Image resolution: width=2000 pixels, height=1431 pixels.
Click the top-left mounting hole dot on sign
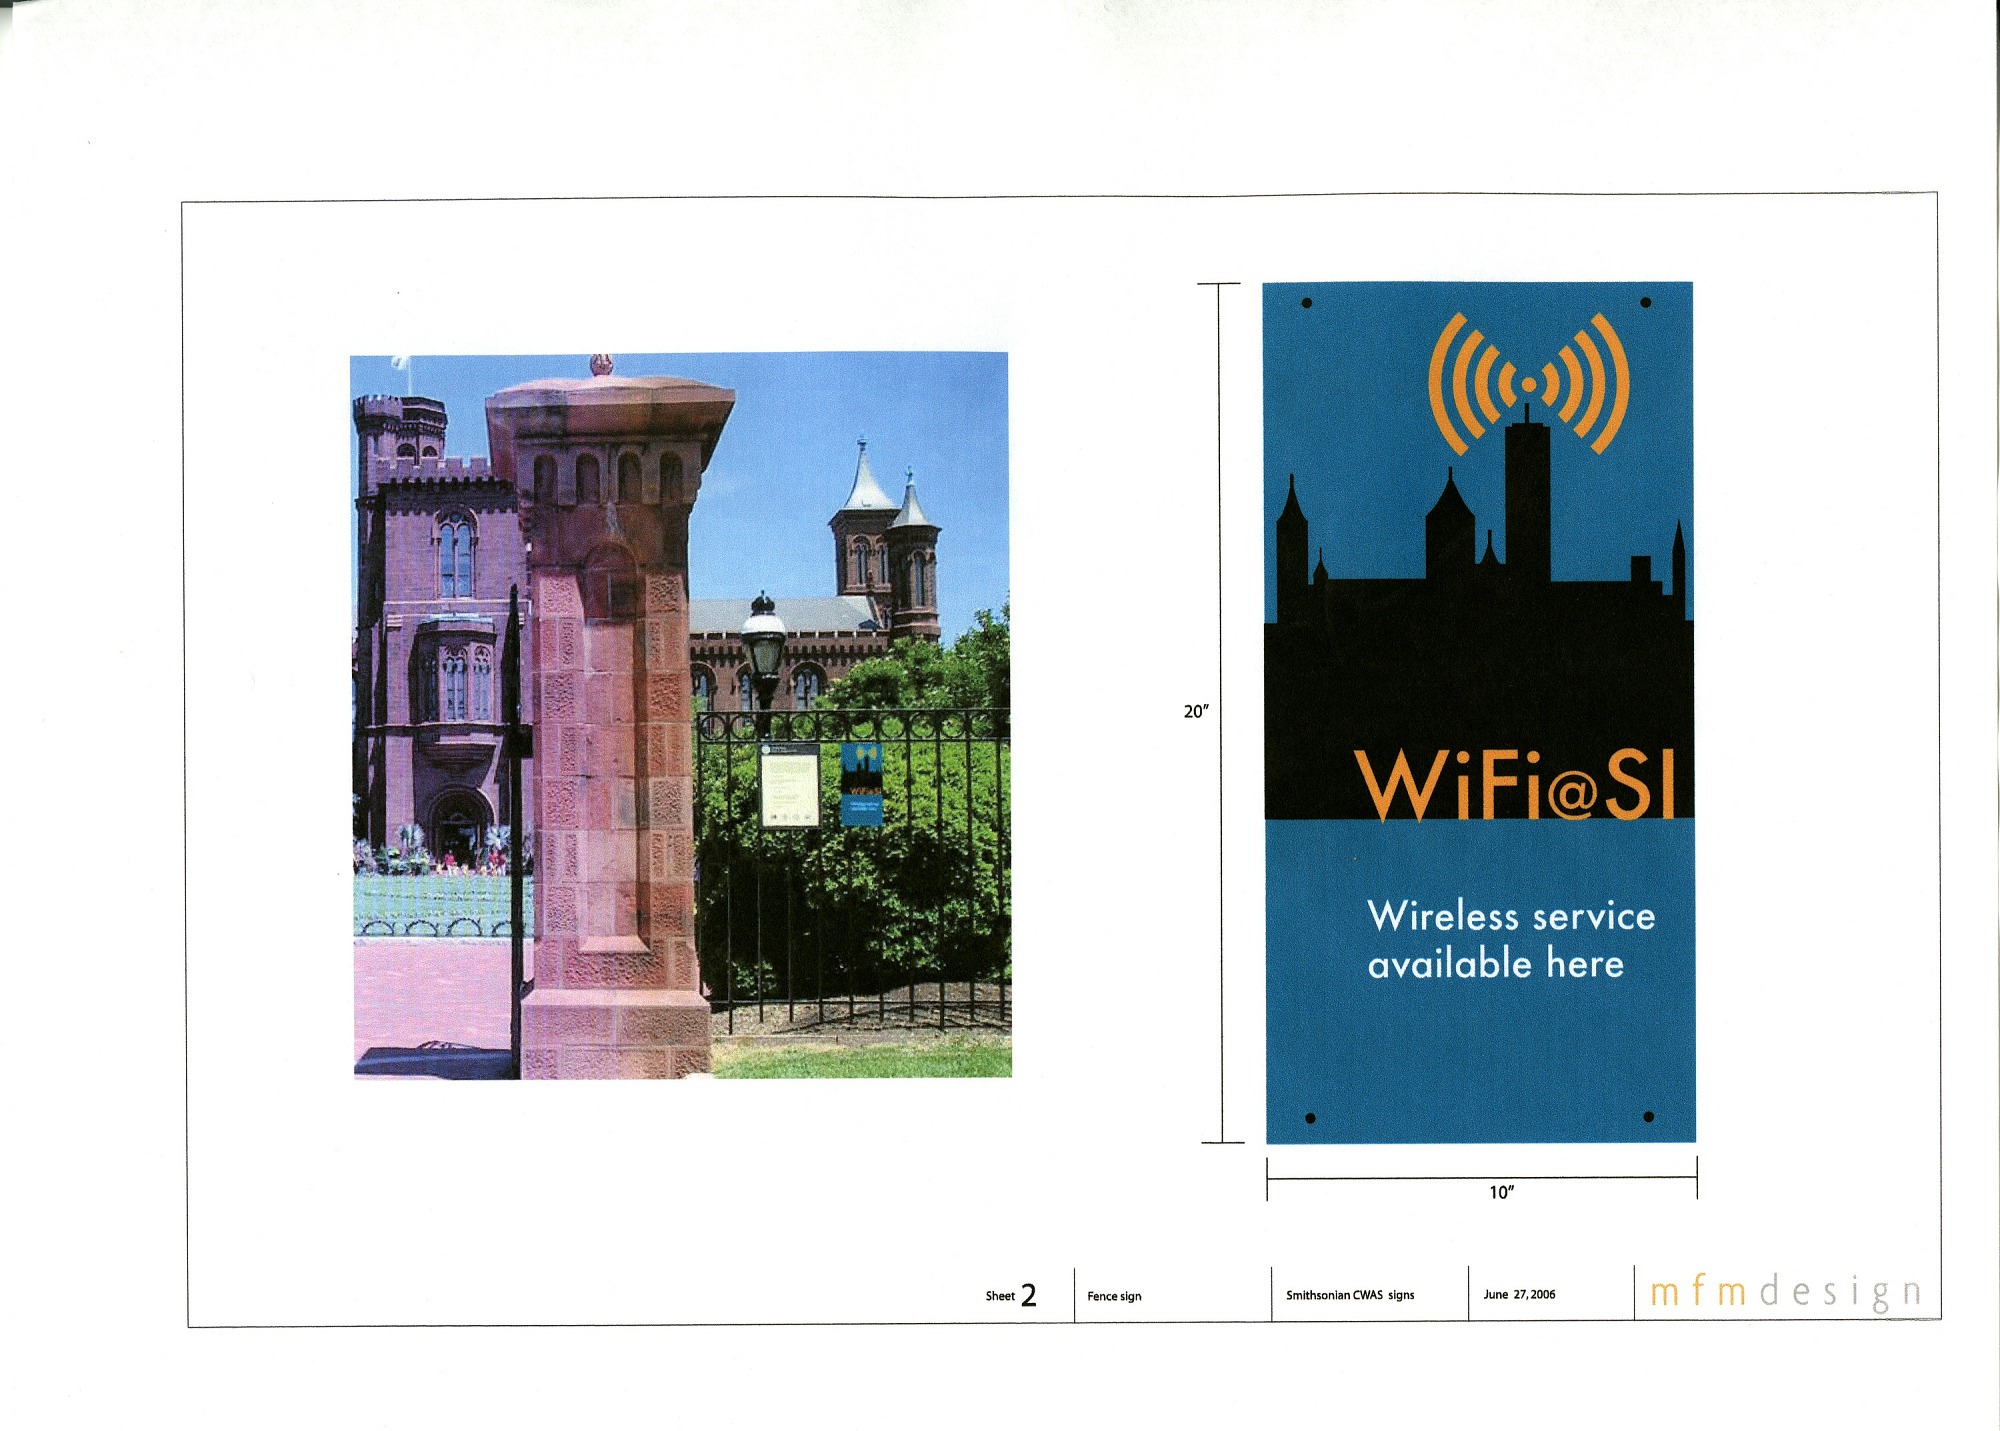(1306, 303)
